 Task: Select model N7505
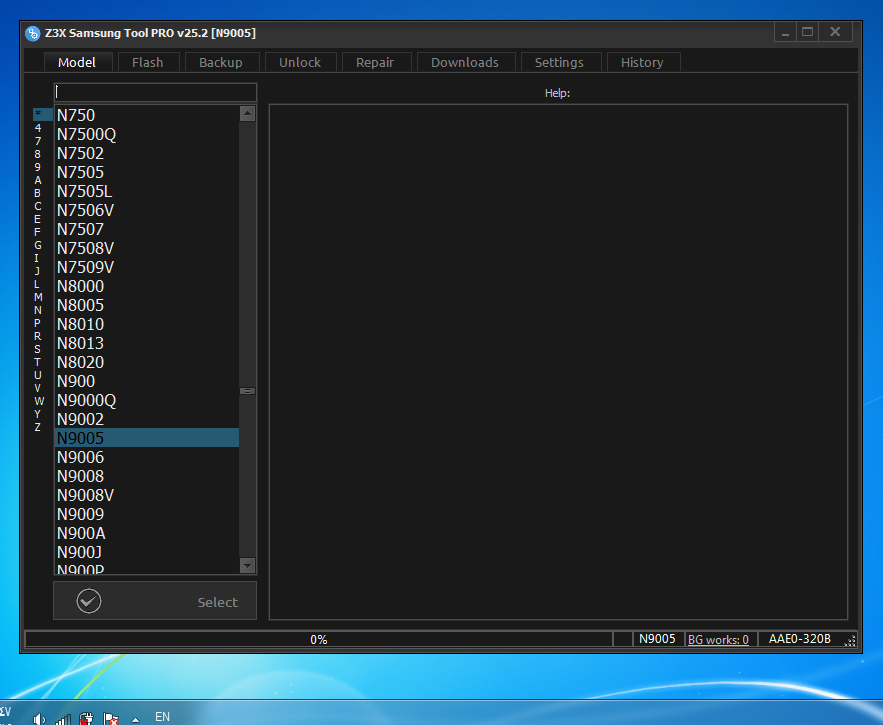[x=147, y=172]
